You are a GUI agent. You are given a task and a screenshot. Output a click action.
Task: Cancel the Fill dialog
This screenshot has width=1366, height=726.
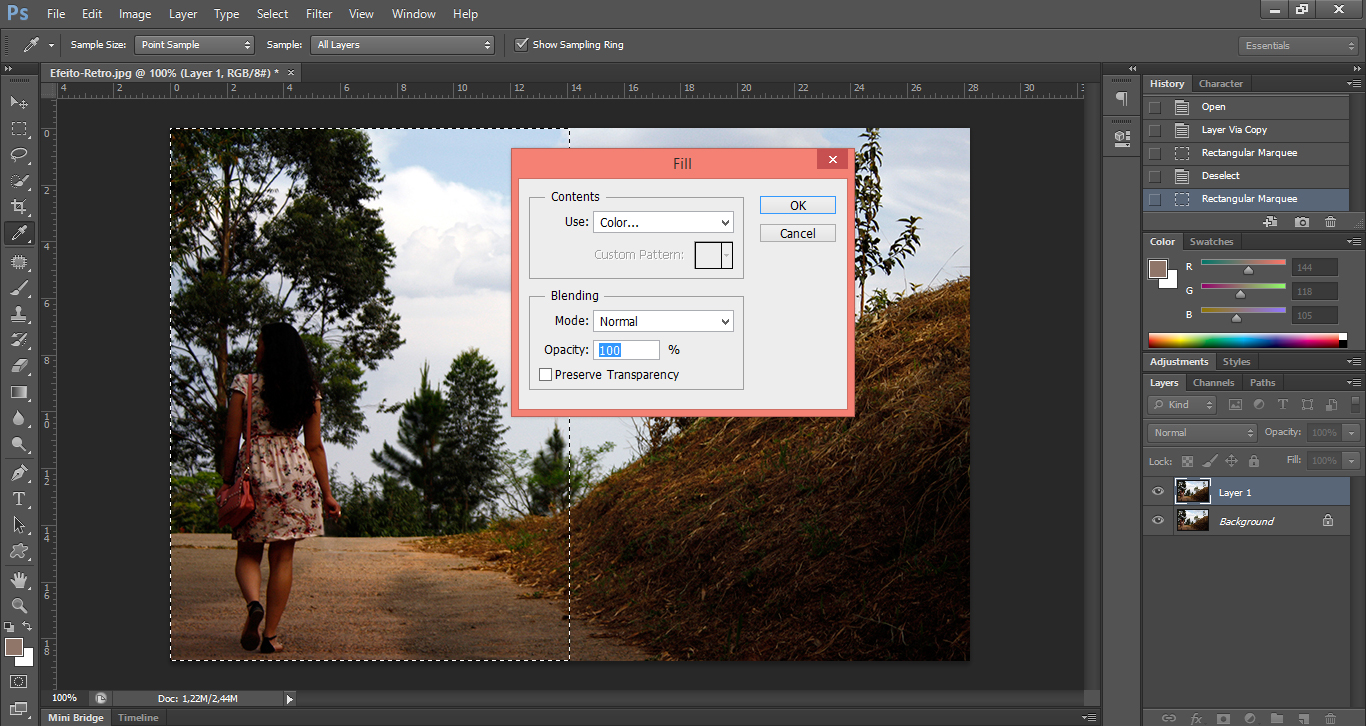(x=797, y=233)
